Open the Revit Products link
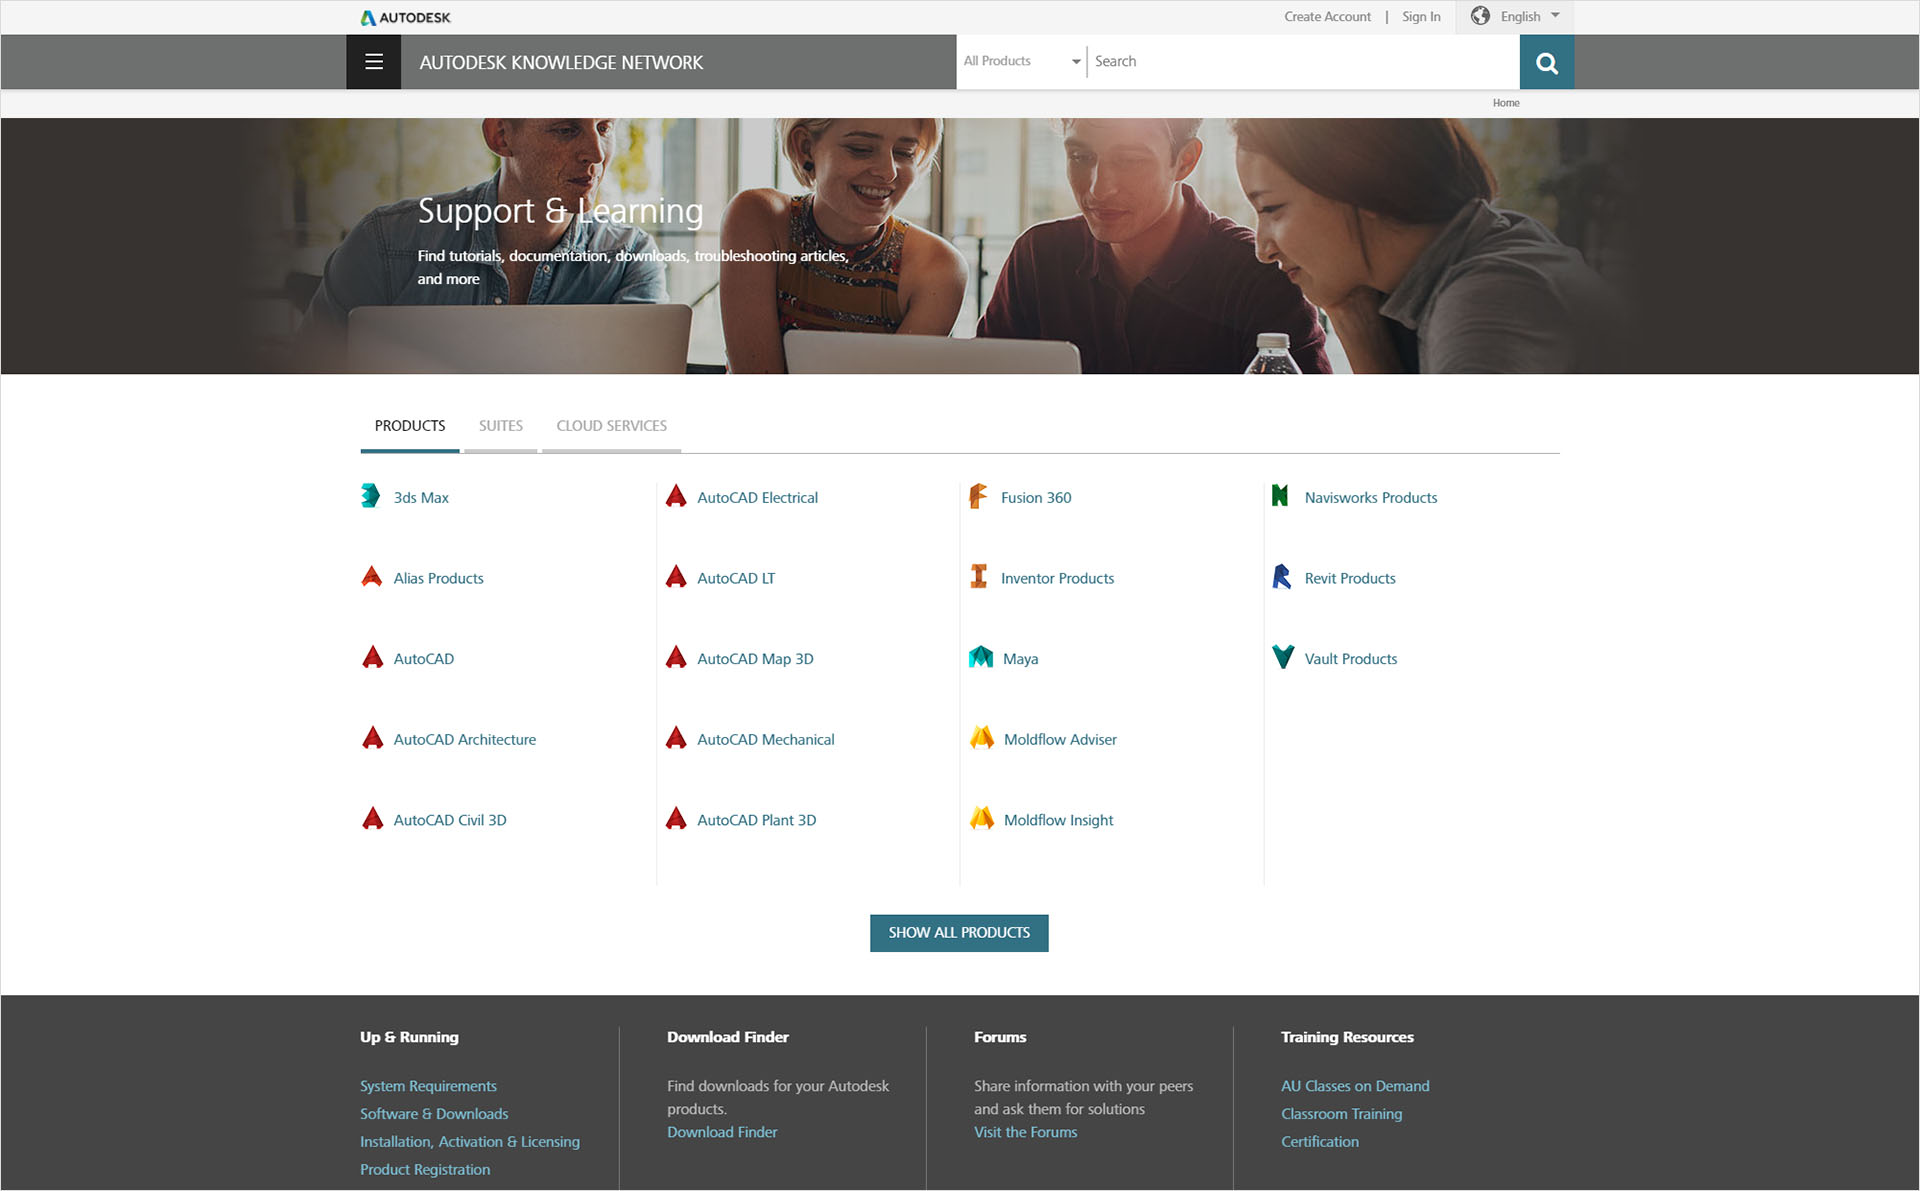 (x=1350, y=578)
